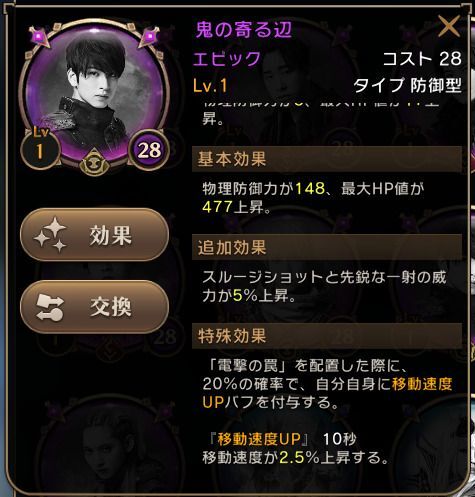Select the character portrait medallion
Image resolution: width=475 pixels, height=497 pixels.
coord(94,93)
